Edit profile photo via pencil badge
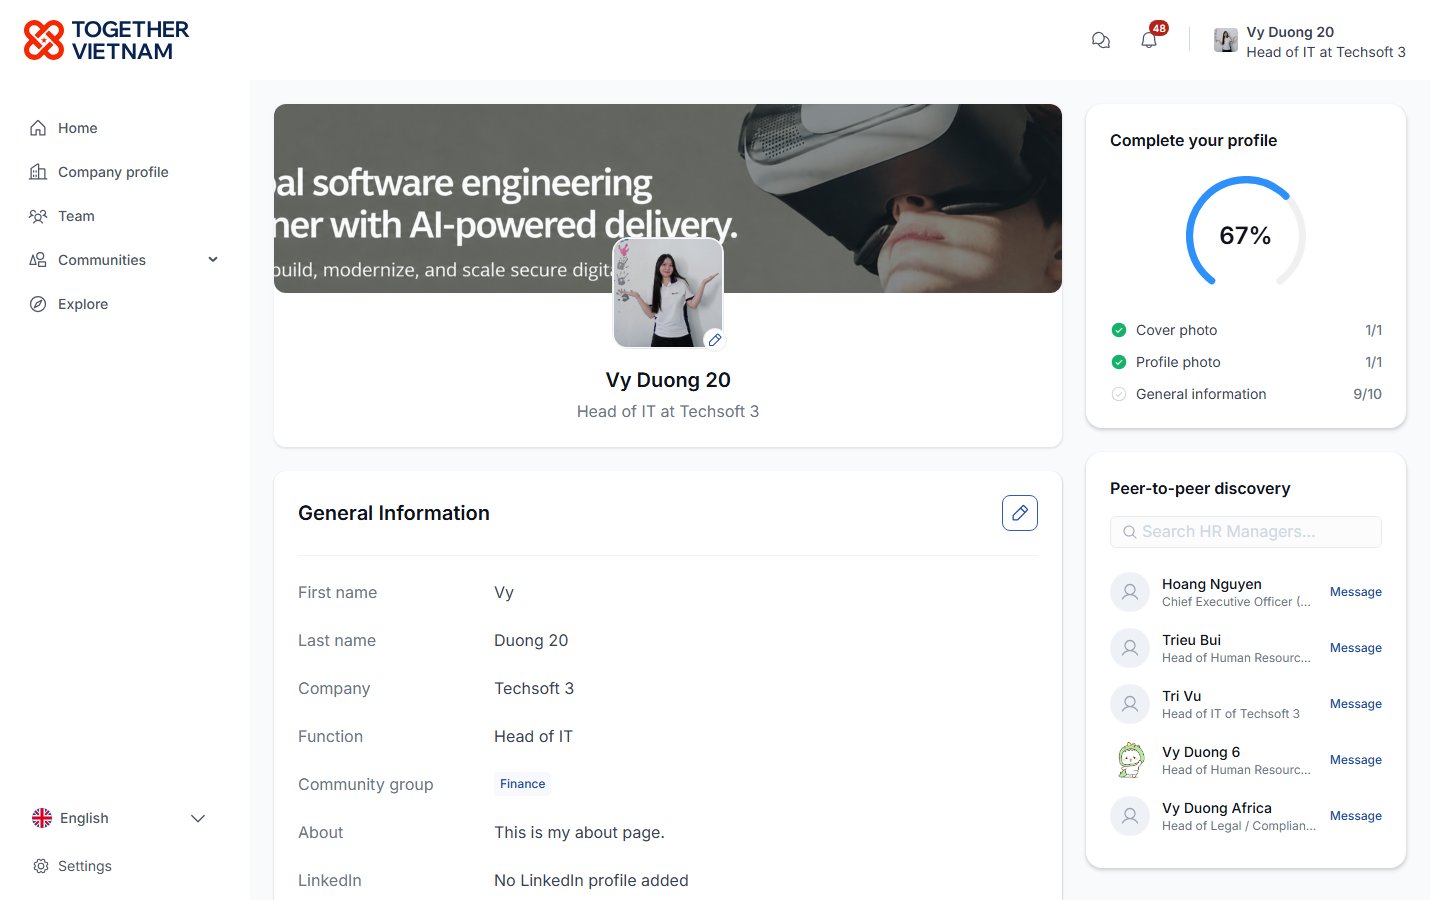 click(714, 340)
